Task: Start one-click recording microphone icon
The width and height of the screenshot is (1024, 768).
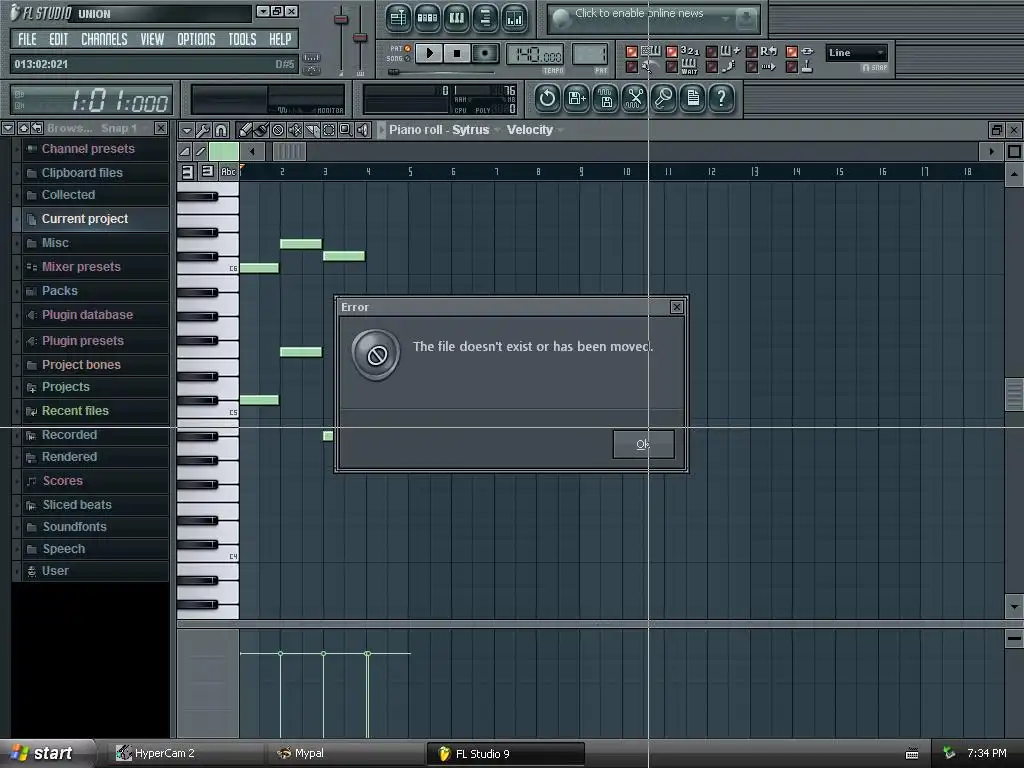Action: [664, 99]
